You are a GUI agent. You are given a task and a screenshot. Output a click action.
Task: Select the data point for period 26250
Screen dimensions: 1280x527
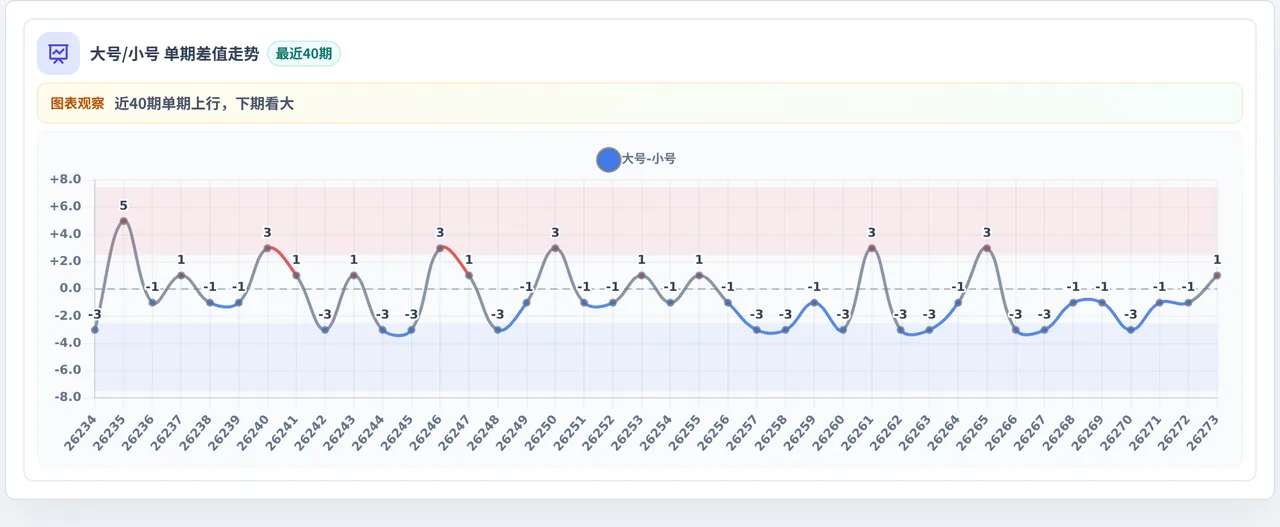tap(555, 248)
